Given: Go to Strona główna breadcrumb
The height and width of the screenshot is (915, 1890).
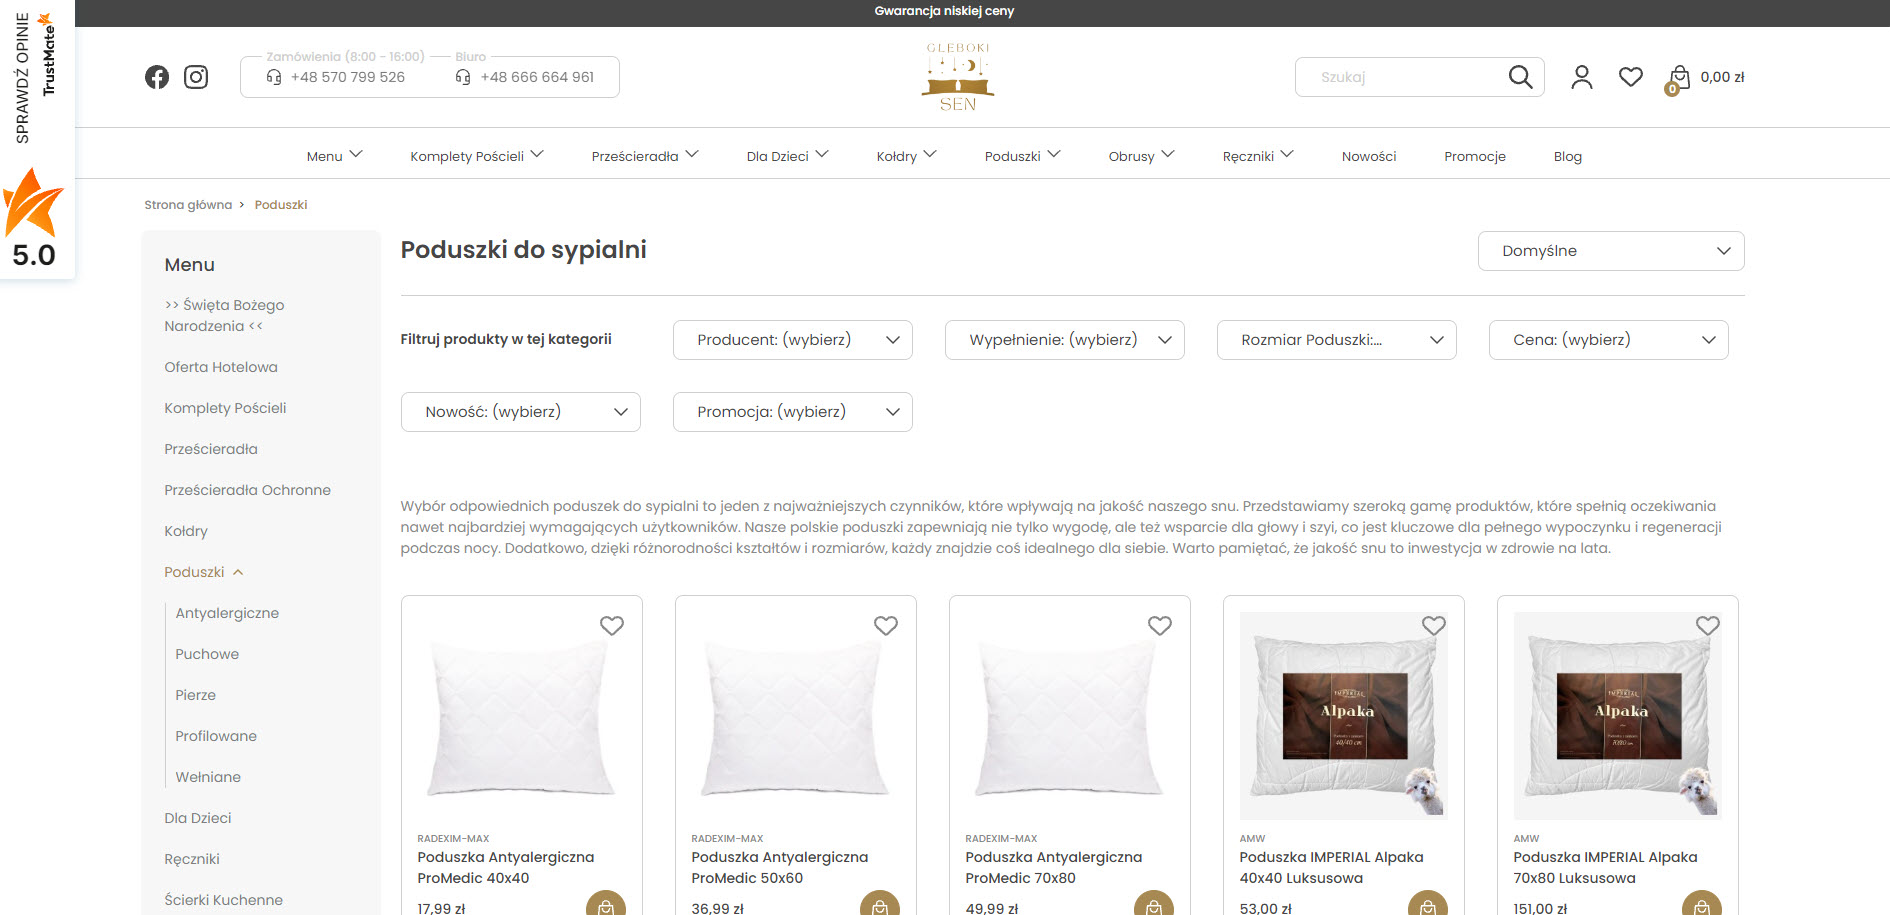Looking at the screenshot, I should pyautogui.click(x=188, y=205).
